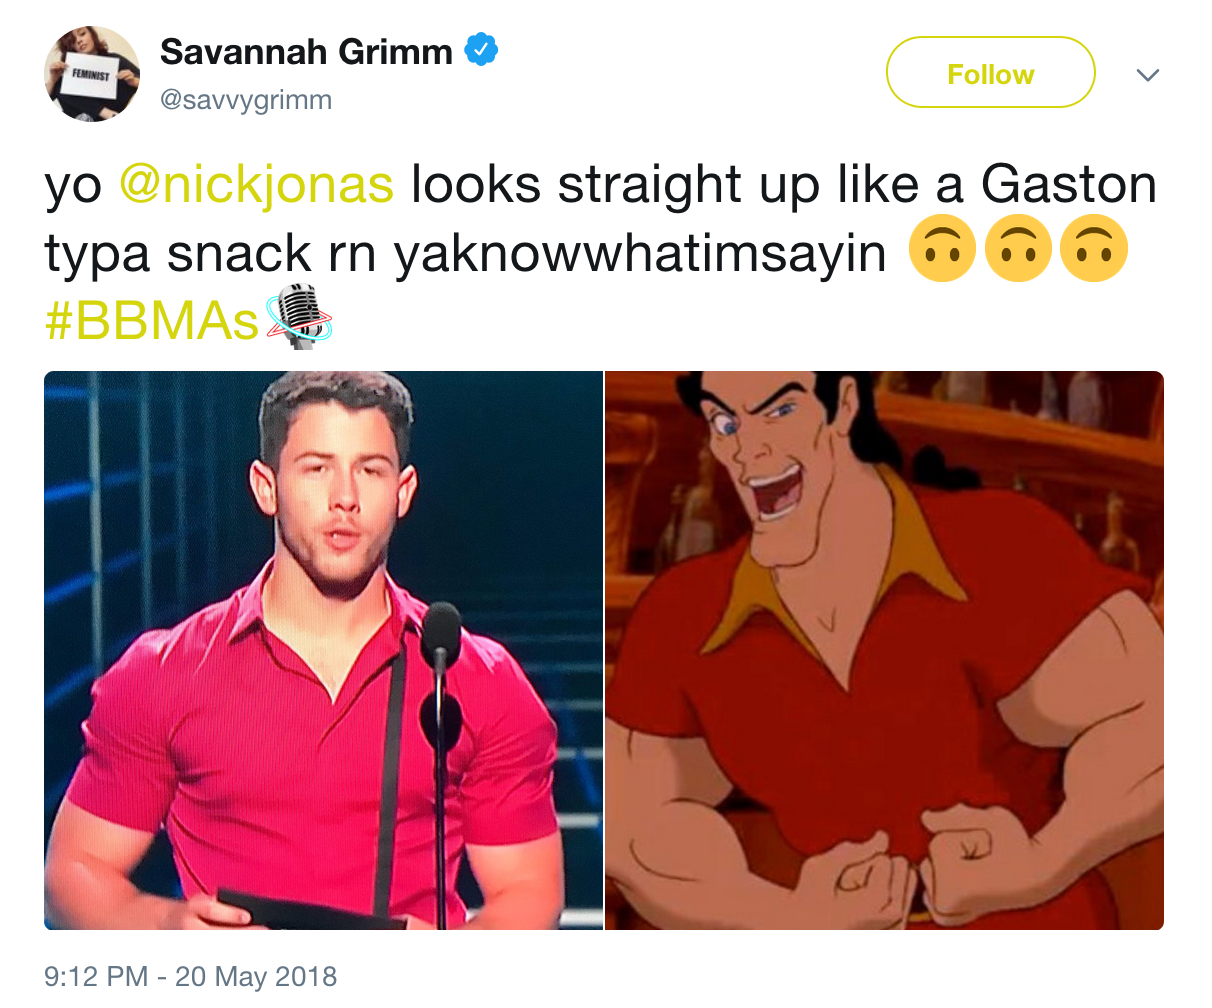Viewport: 1212px width, 1008px height.
Task: Open the #BBMAs hashtag
Action: tap(152, 320)
